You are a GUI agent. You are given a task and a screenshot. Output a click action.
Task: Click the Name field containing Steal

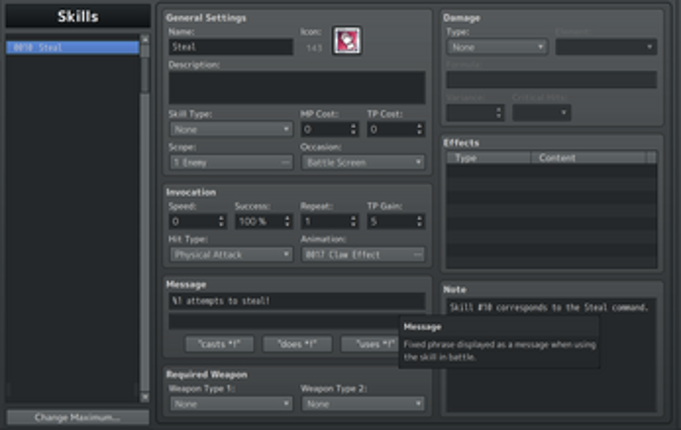(x=231, y=47)
